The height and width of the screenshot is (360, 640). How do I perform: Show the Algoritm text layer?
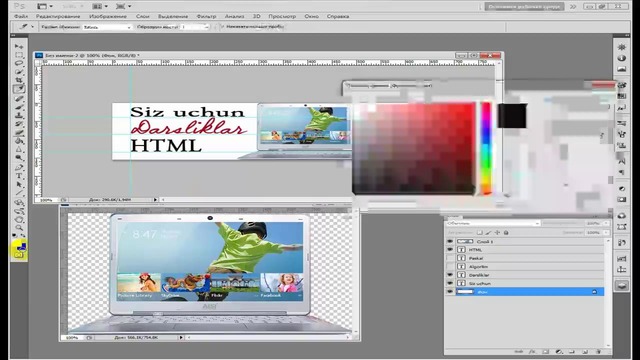(x=450, y=267)
